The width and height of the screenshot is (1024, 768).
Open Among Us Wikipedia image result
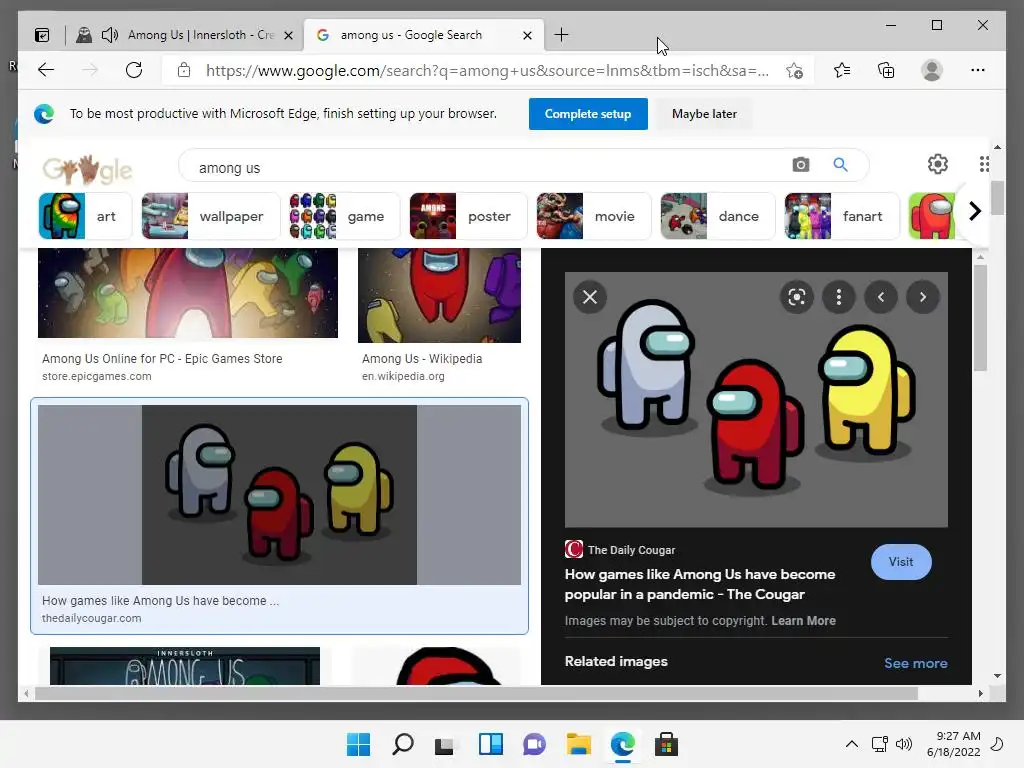click(439, 295)
